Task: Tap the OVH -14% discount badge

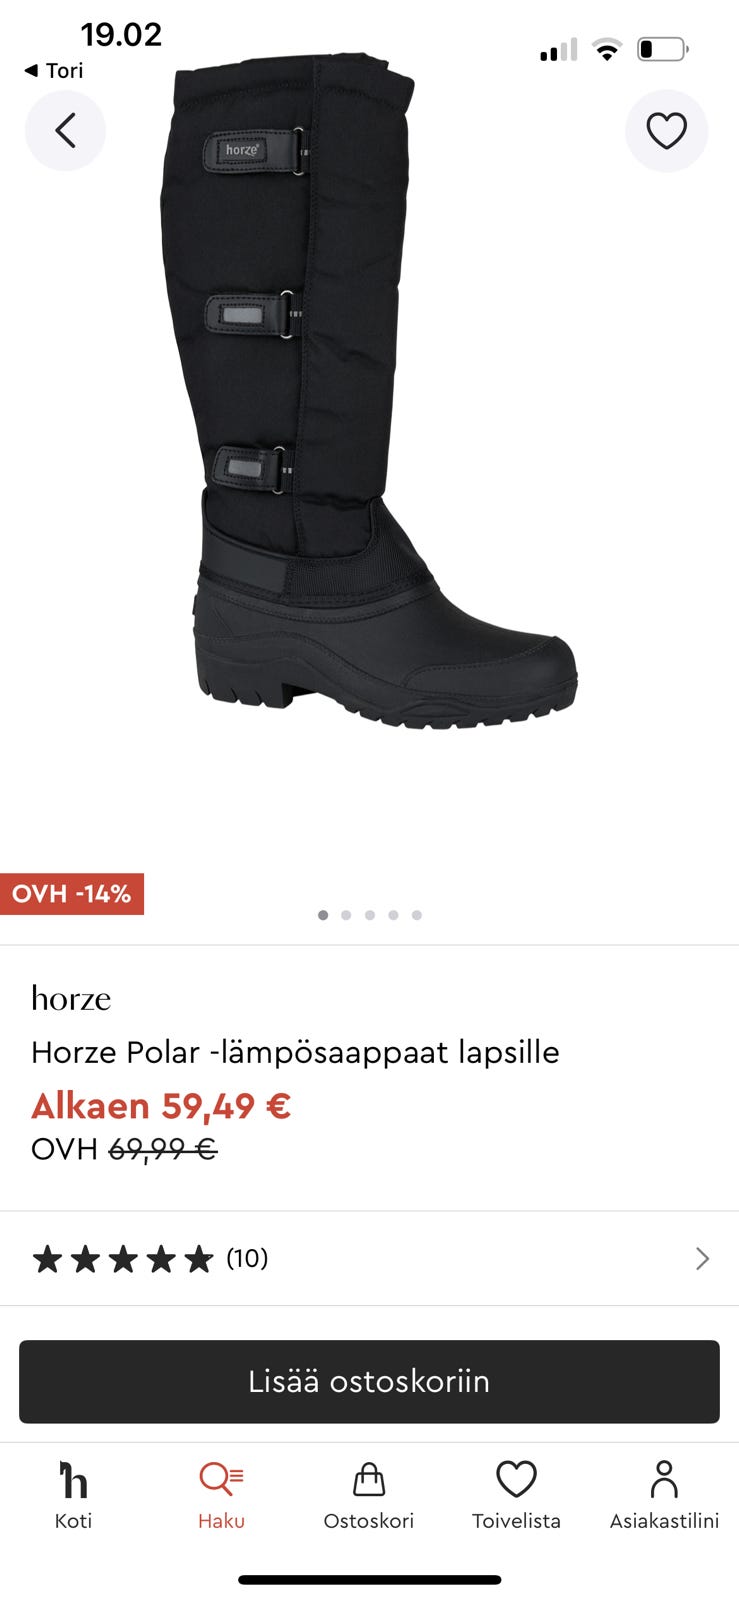Action: [72, 894]
